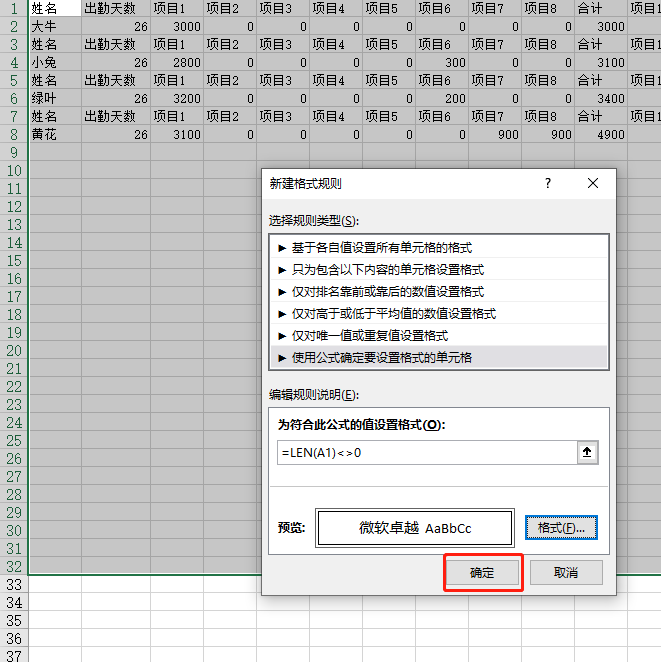This screenshot has height=662, width=661.
Task: Select rule 仅对高于或低于平均值的数值设置格式
Action: pos(439,314)
